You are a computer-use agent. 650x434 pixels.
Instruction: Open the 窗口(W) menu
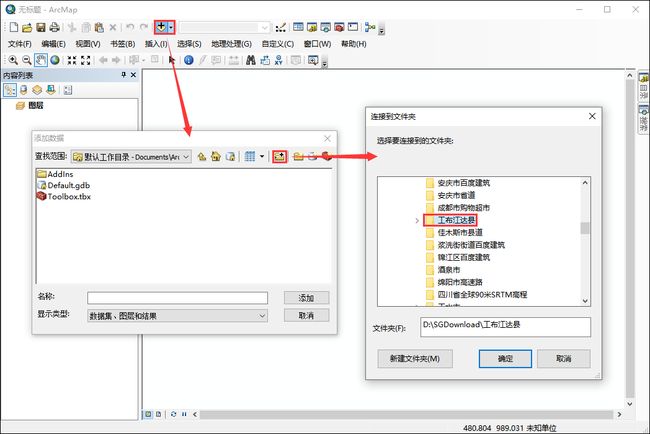(x=317, y=44)
